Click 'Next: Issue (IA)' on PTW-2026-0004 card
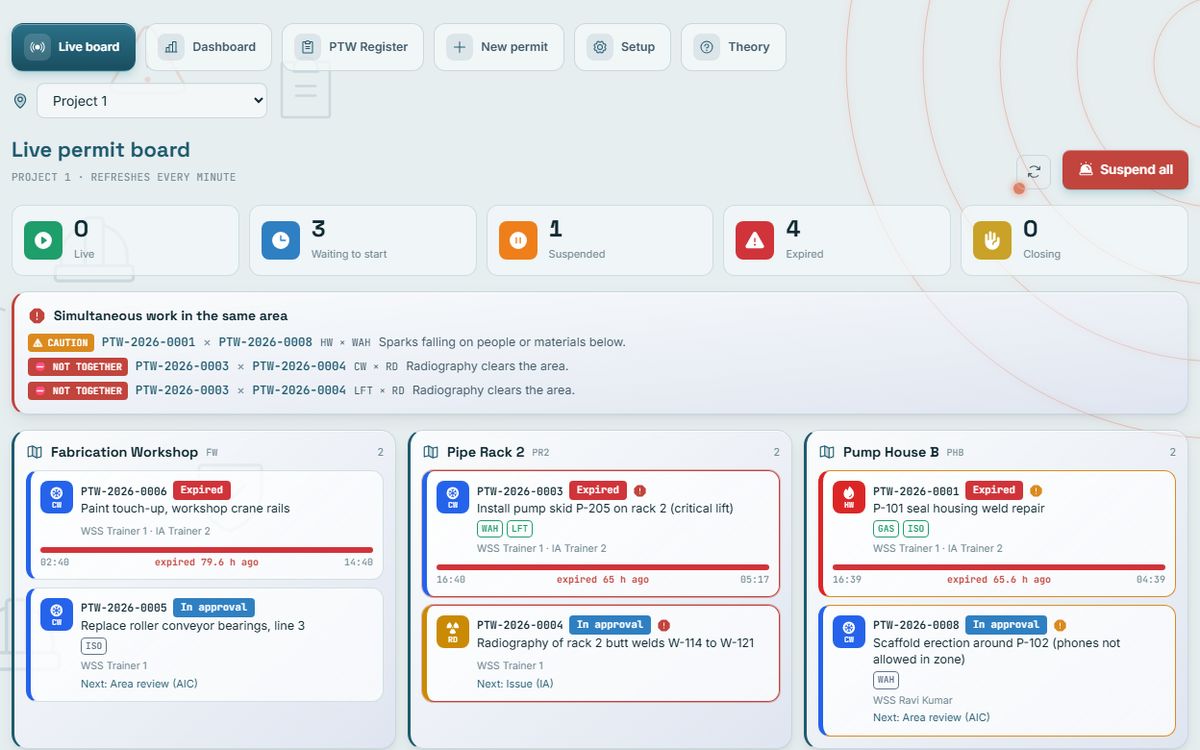 coord(515,684)
